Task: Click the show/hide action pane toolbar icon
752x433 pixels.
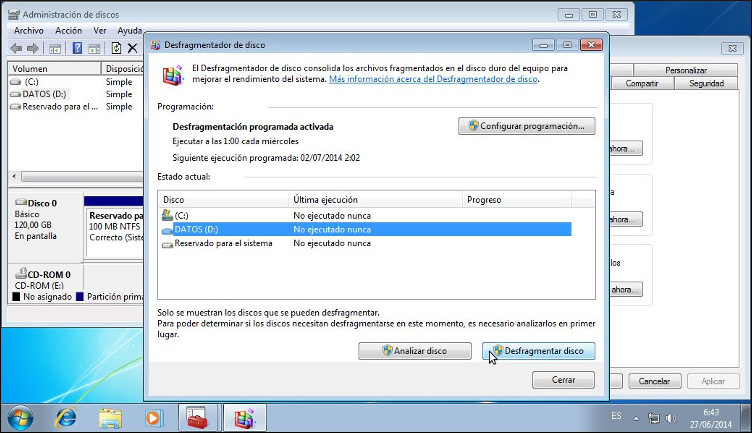Action: (x=94, y=48)
